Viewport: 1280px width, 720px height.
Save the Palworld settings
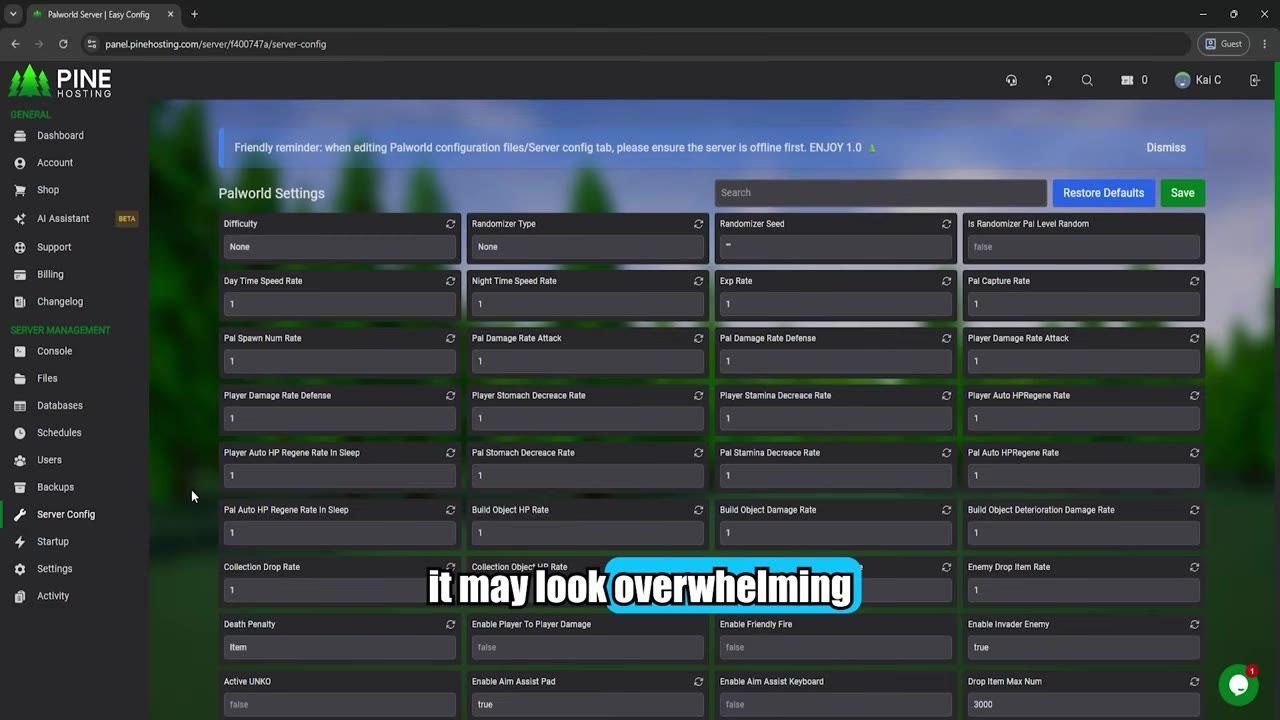[x=1182, y=193]
